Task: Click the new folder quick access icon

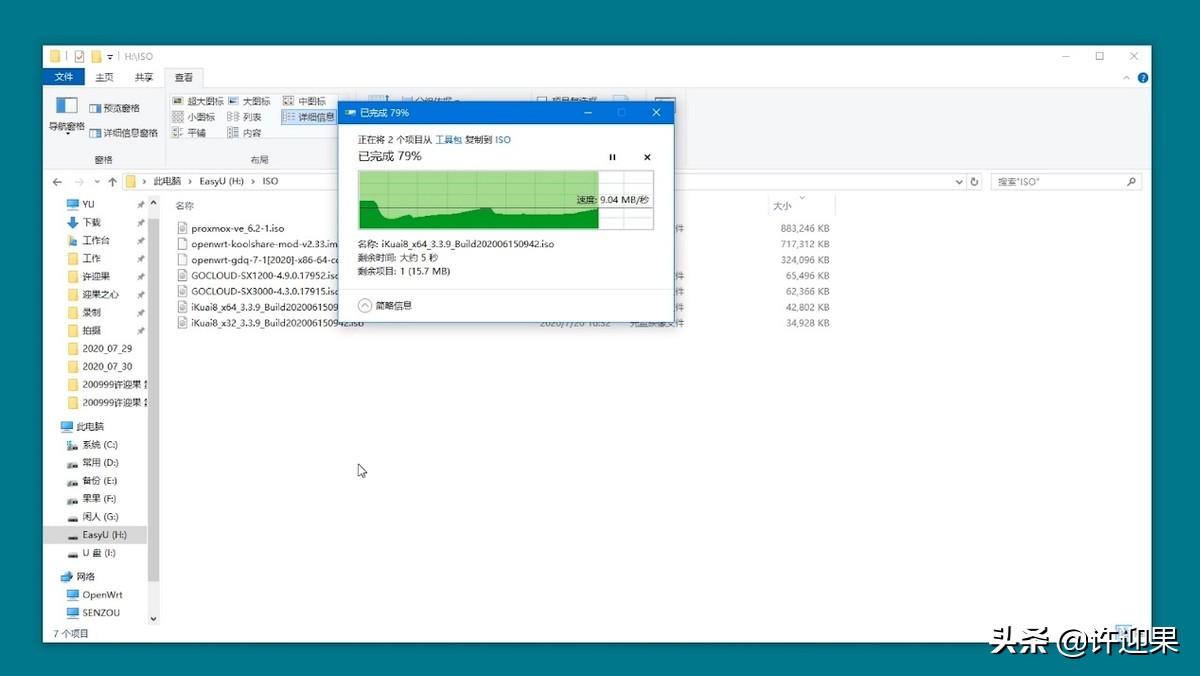Action: (96, 57)
